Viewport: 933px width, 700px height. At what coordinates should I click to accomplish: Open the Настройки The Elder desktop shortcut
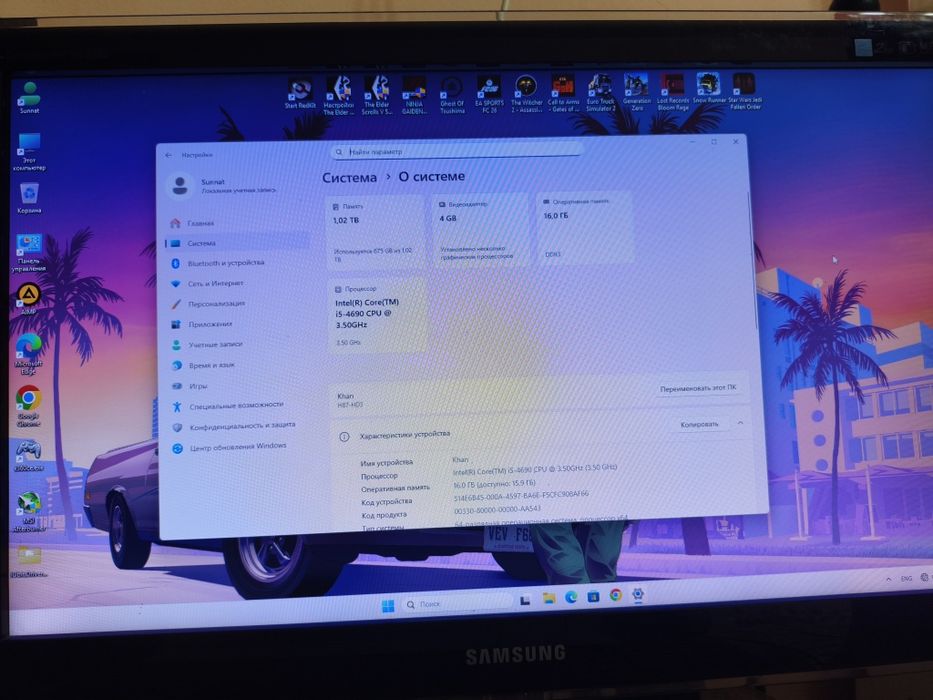pos(338,95)
